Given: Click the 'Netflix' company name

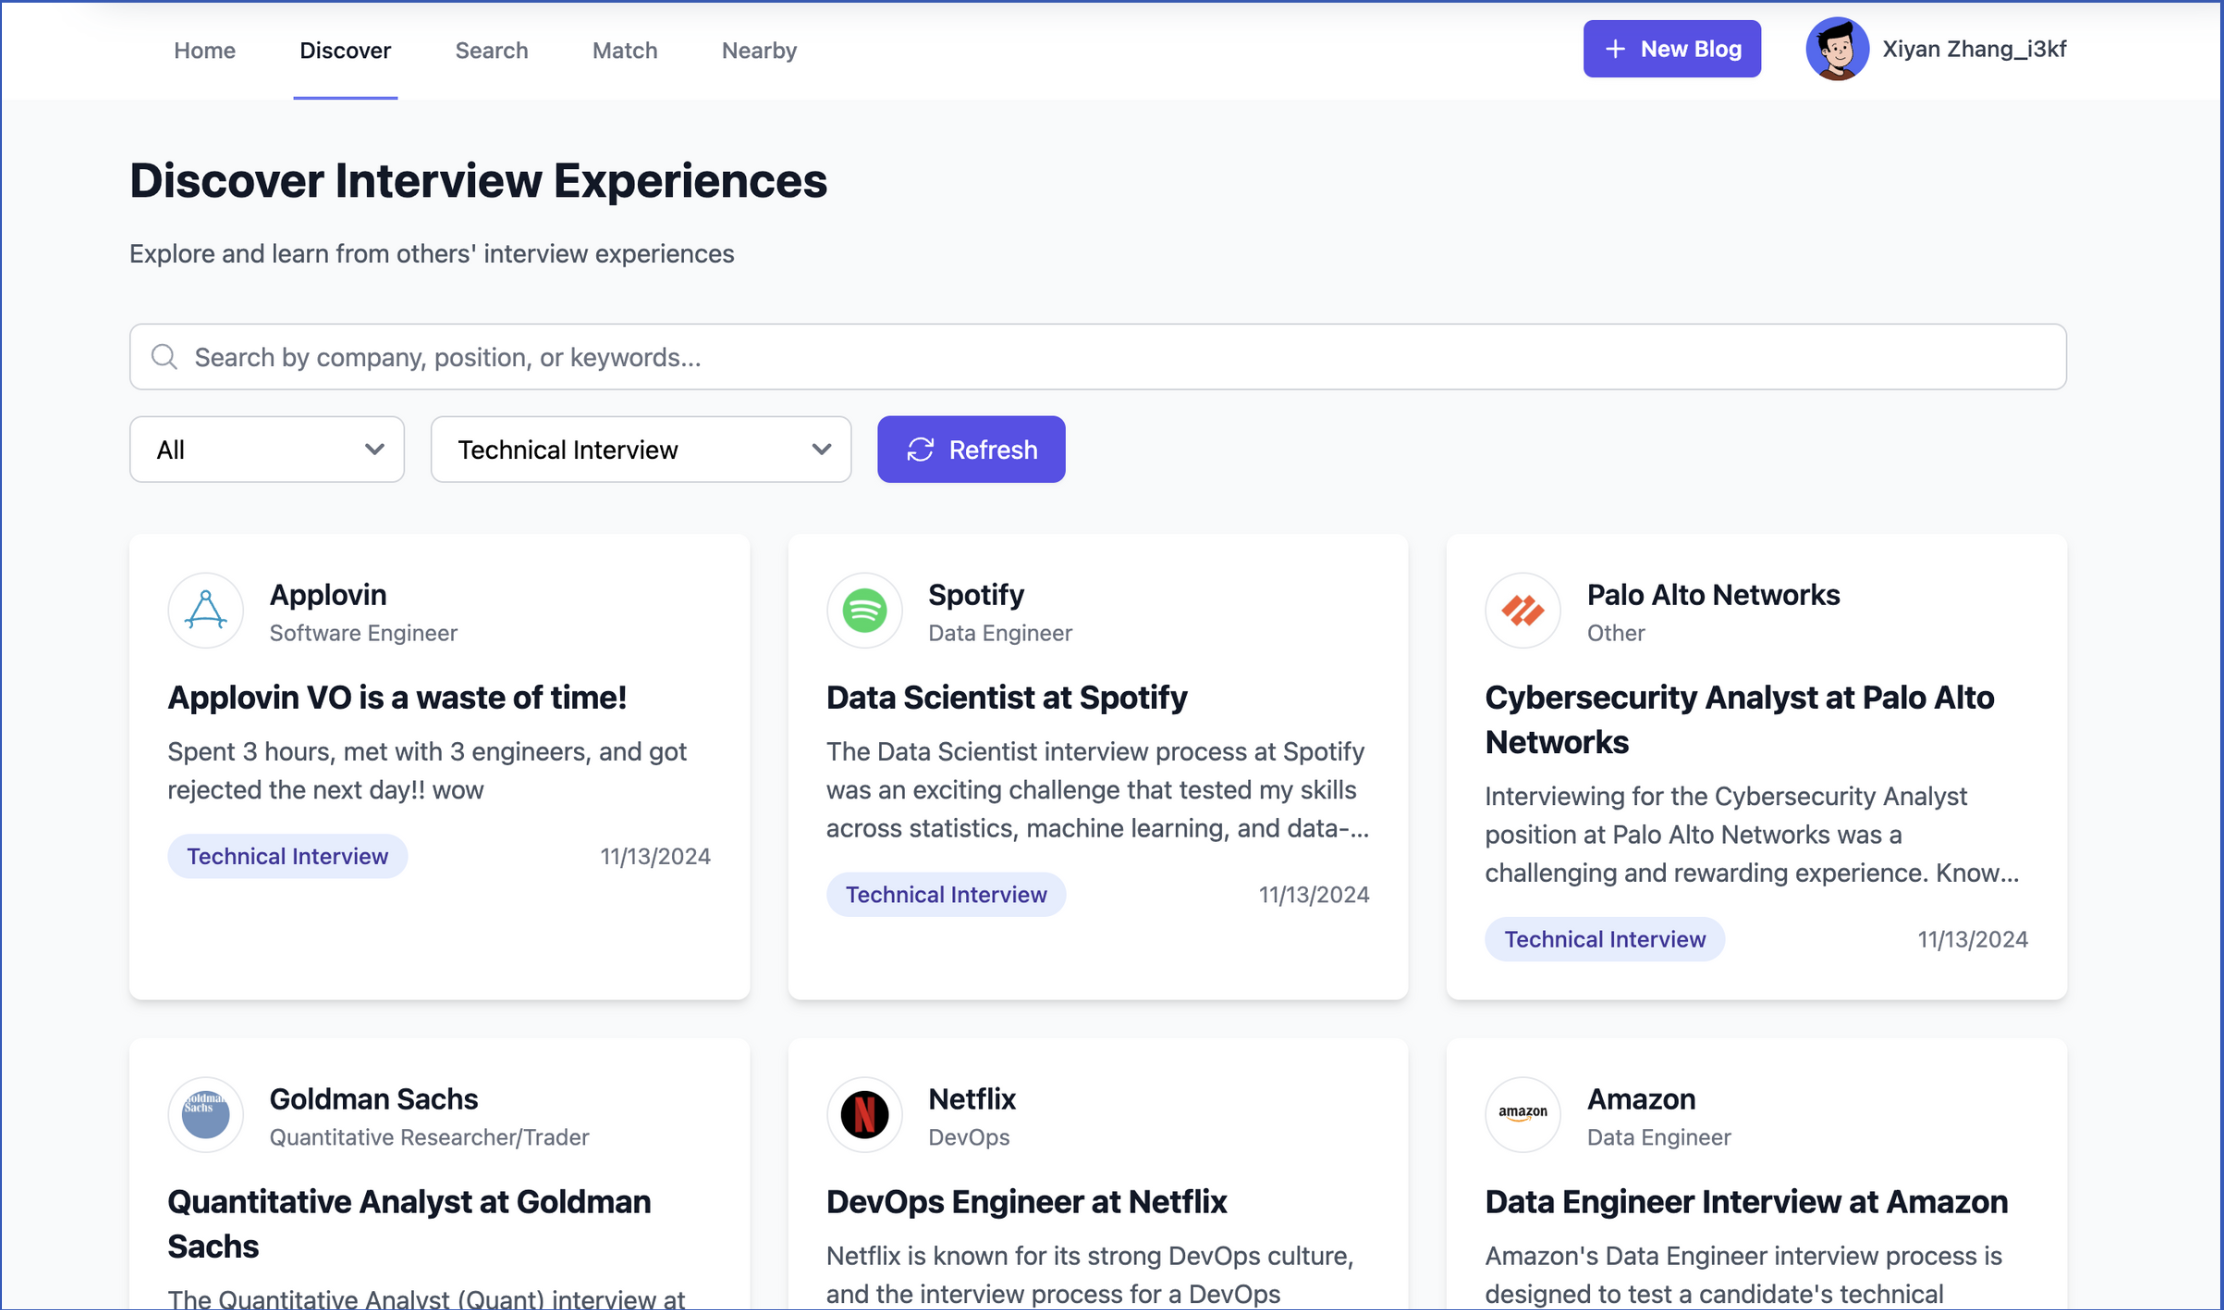Looking at the screenshot, I should [971, 1098].
